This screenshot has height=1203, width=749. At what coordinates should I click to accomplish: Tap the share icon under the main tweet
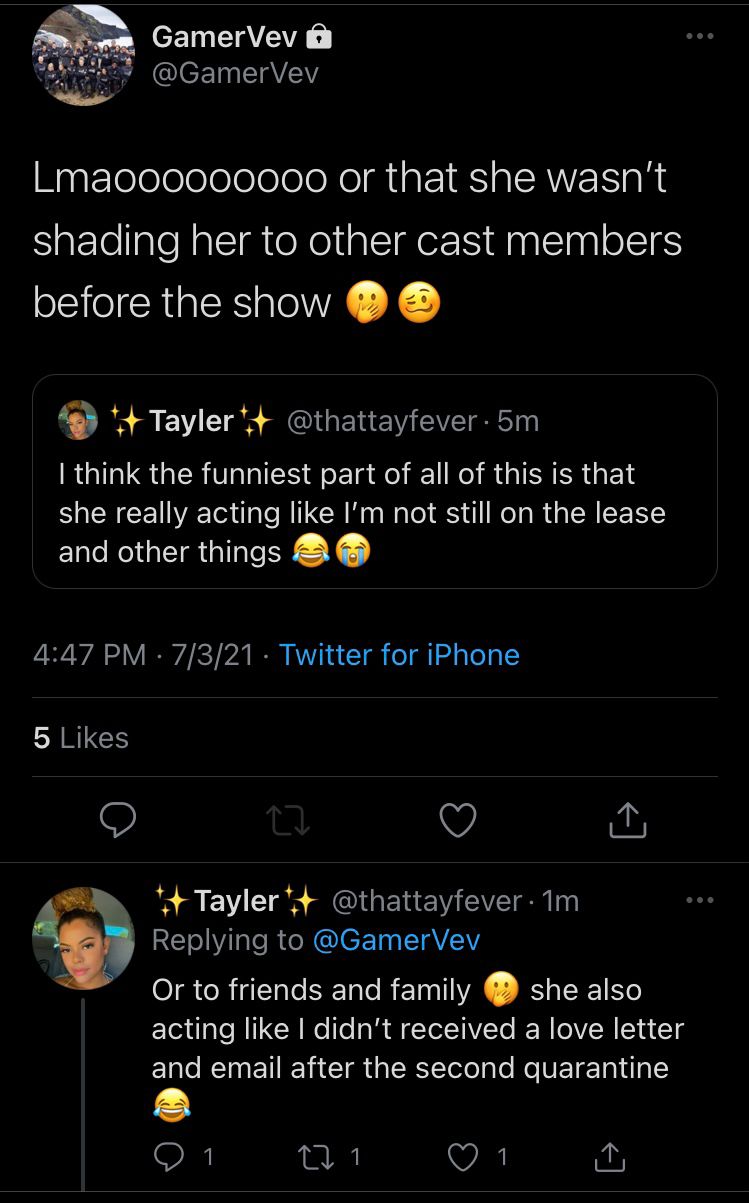(x=628, y=820)
